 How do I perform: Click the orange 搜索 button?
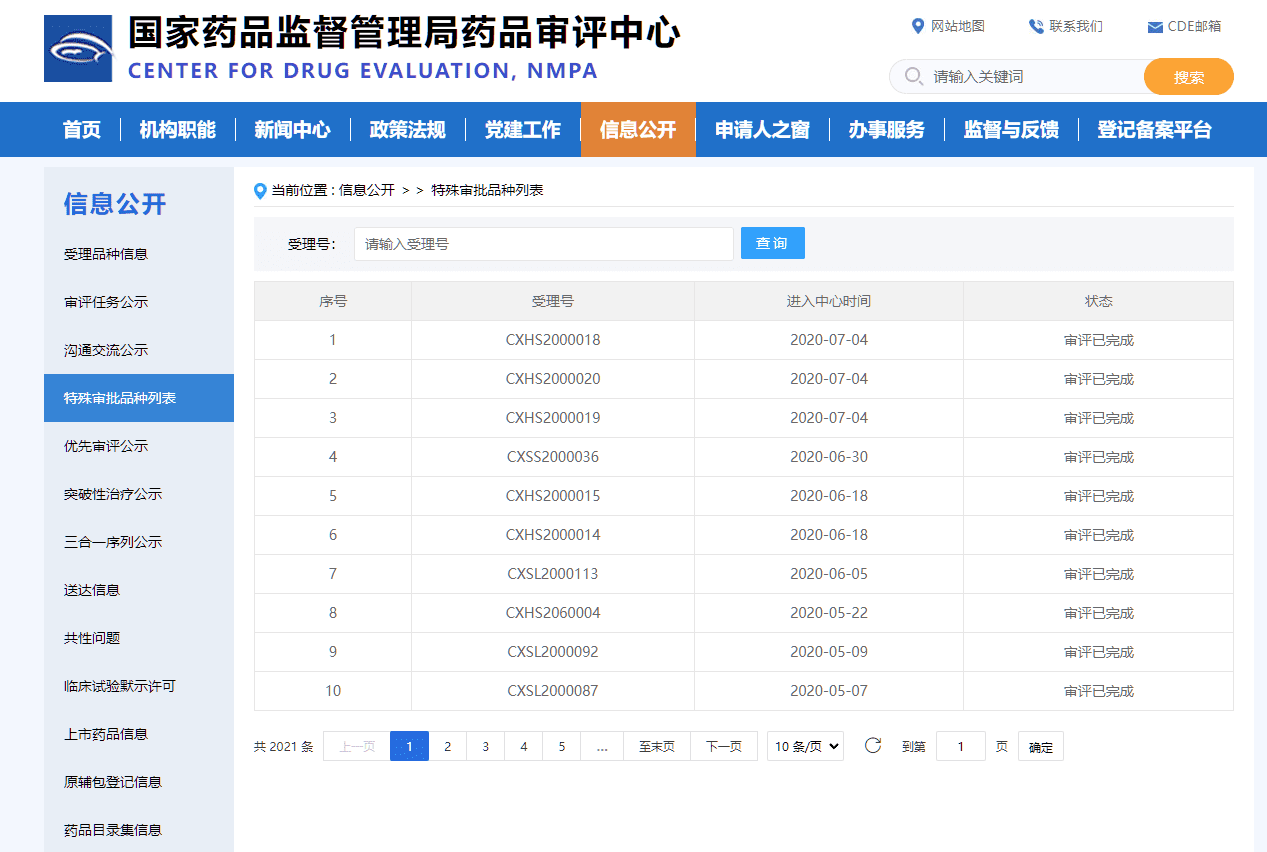pyautogui.click(x=1189, y=77)
